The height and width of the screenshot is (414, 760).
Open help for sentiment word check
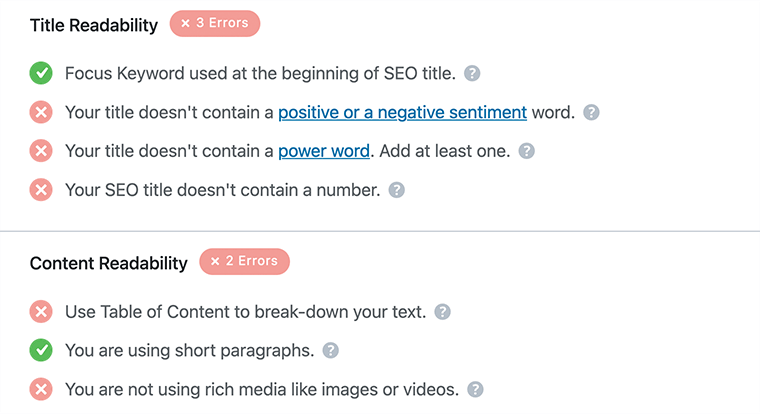pyautogui.click(x=591, y=112)
